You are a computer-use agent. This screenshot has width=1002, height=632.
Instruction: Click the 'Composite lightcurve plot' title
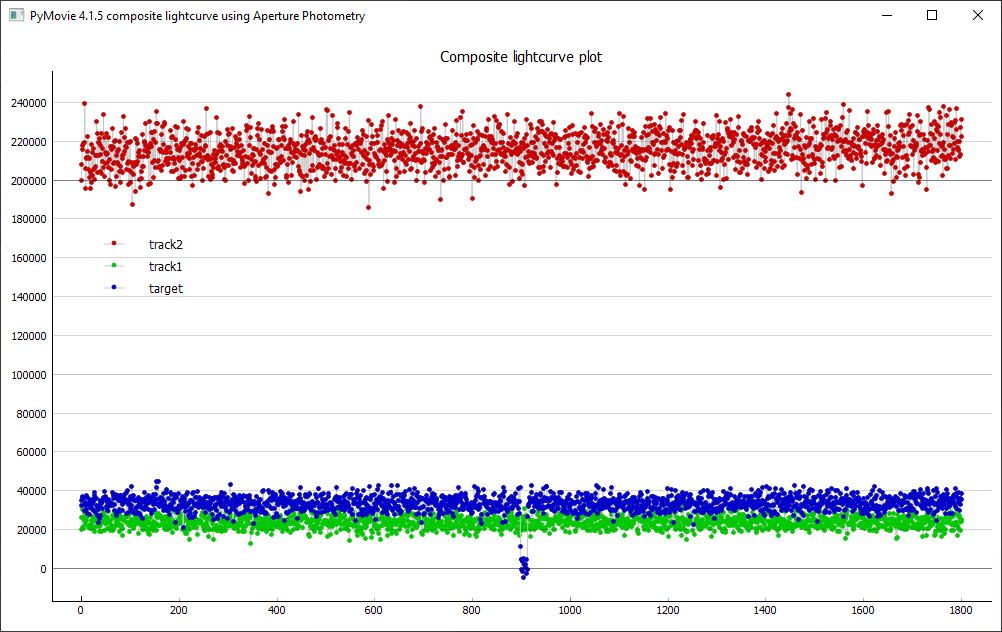tap(521, 57)
